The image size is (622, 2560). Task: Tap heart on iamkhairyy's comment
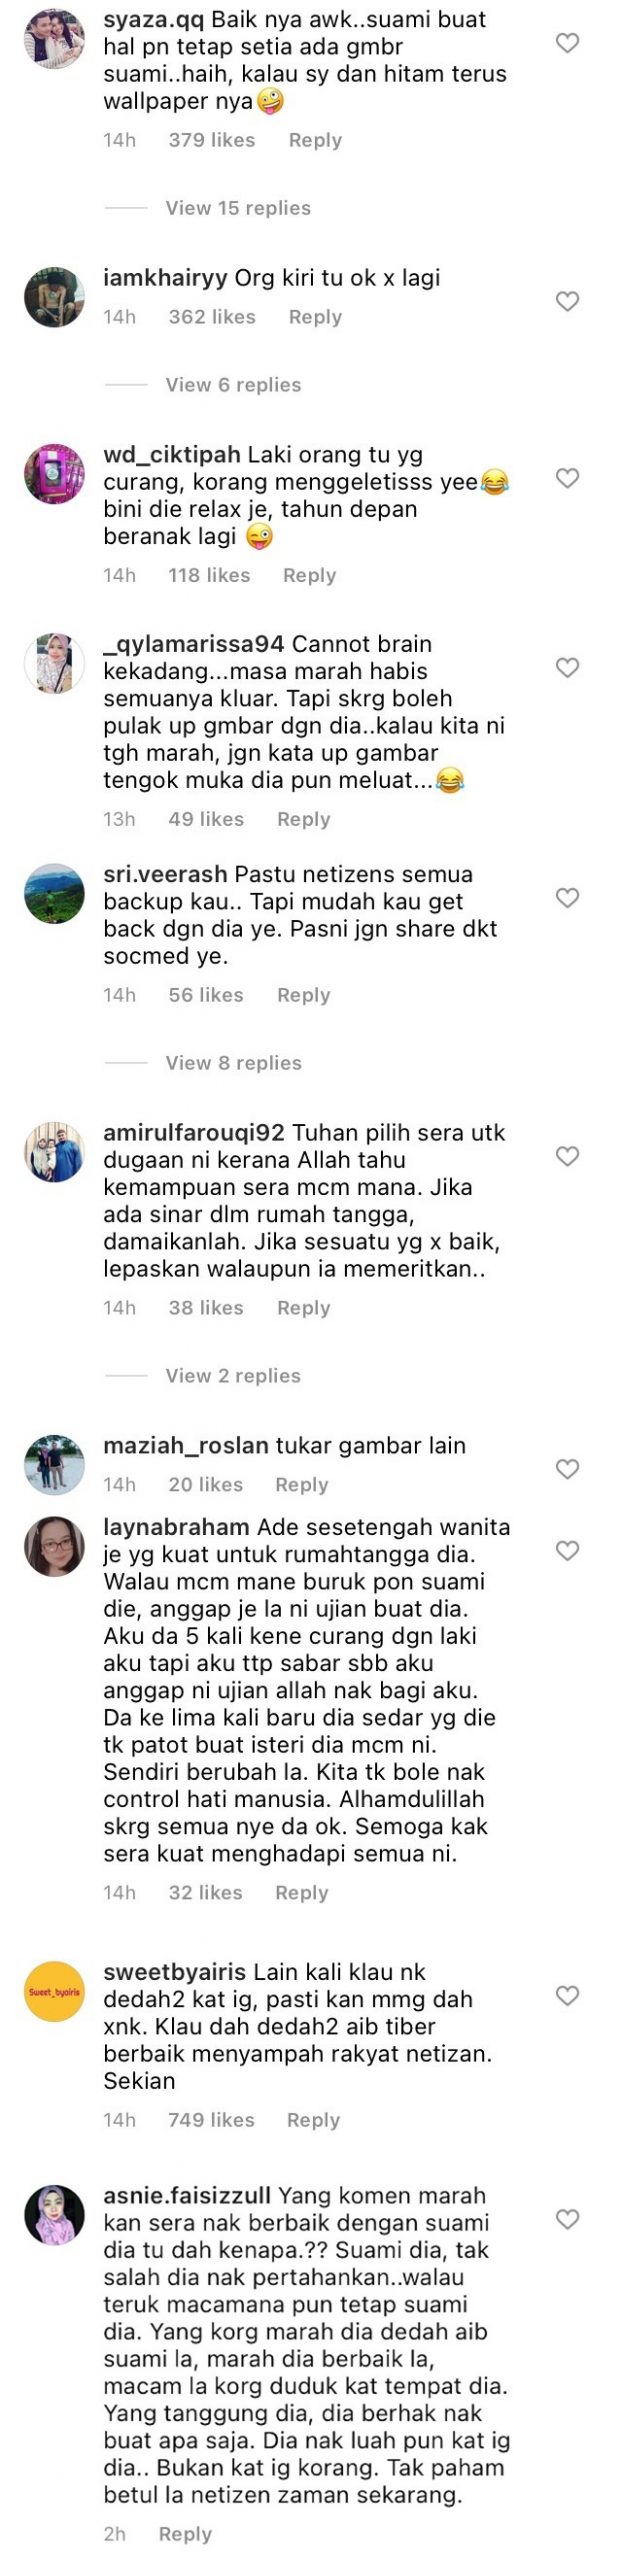[x=567, y=301]
